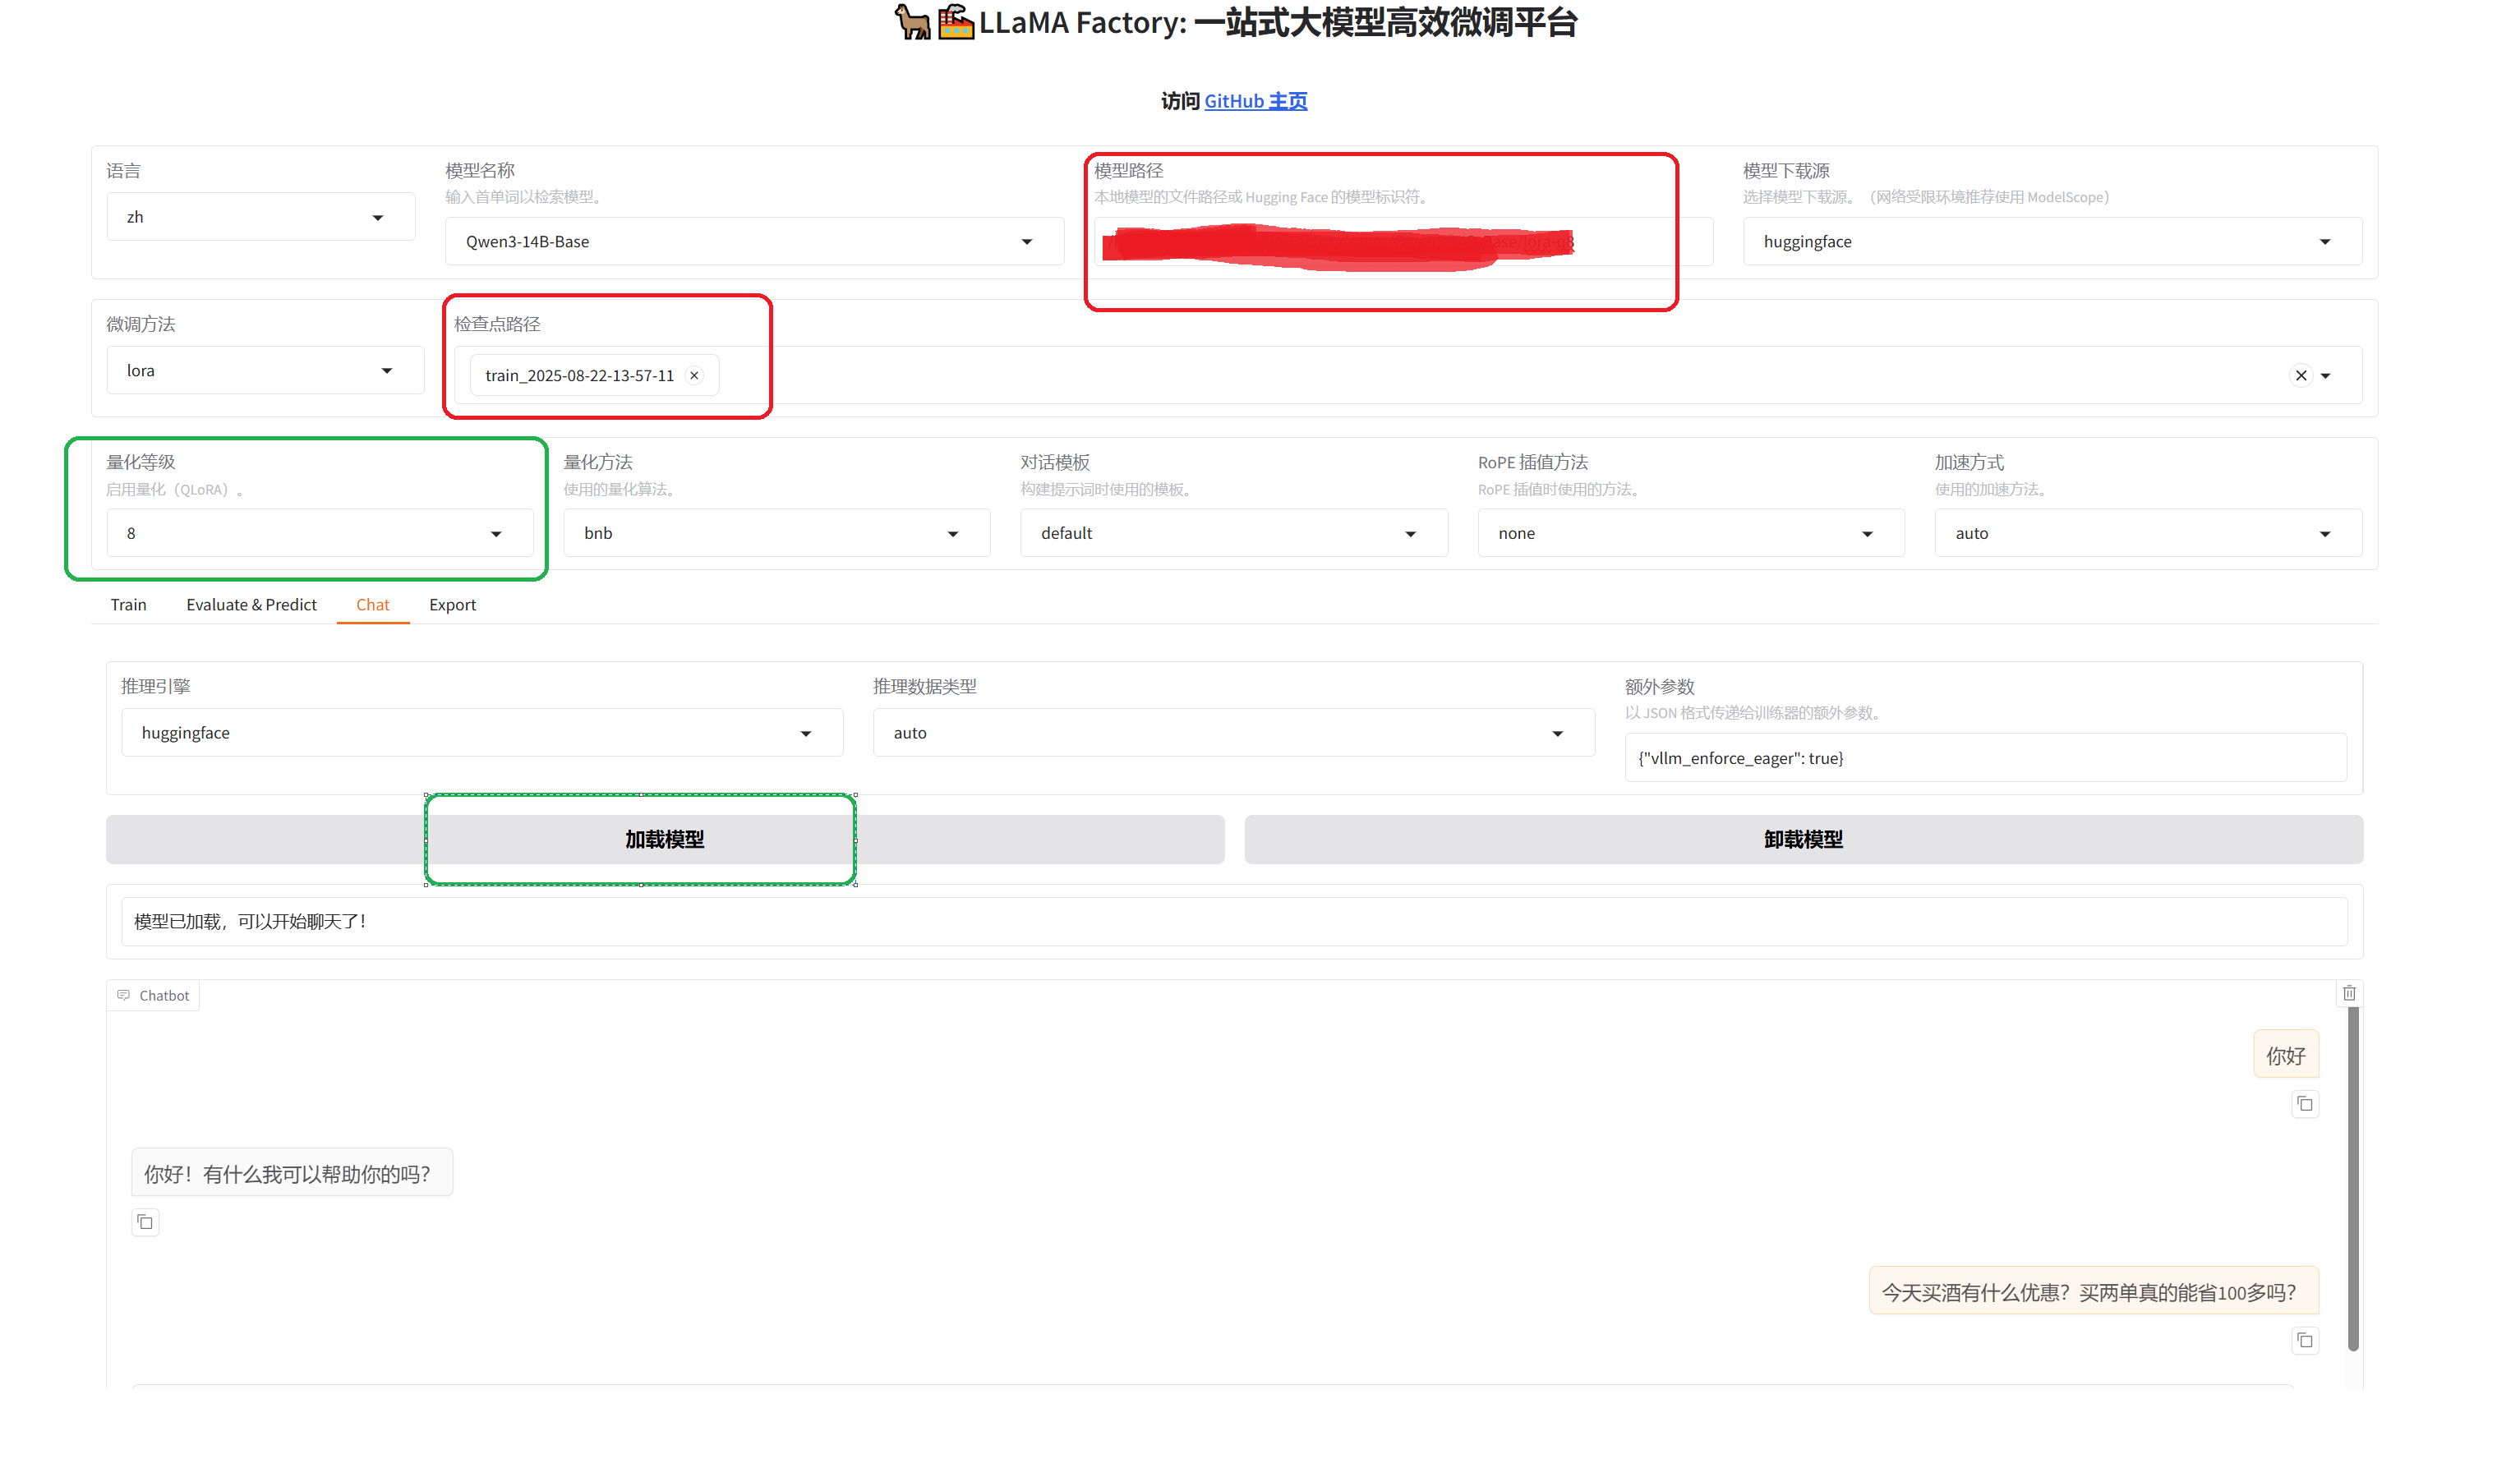Switch to the Evaluate & Predict tab
This screenshot has width=2520, height=1468.
coord(251,605)
